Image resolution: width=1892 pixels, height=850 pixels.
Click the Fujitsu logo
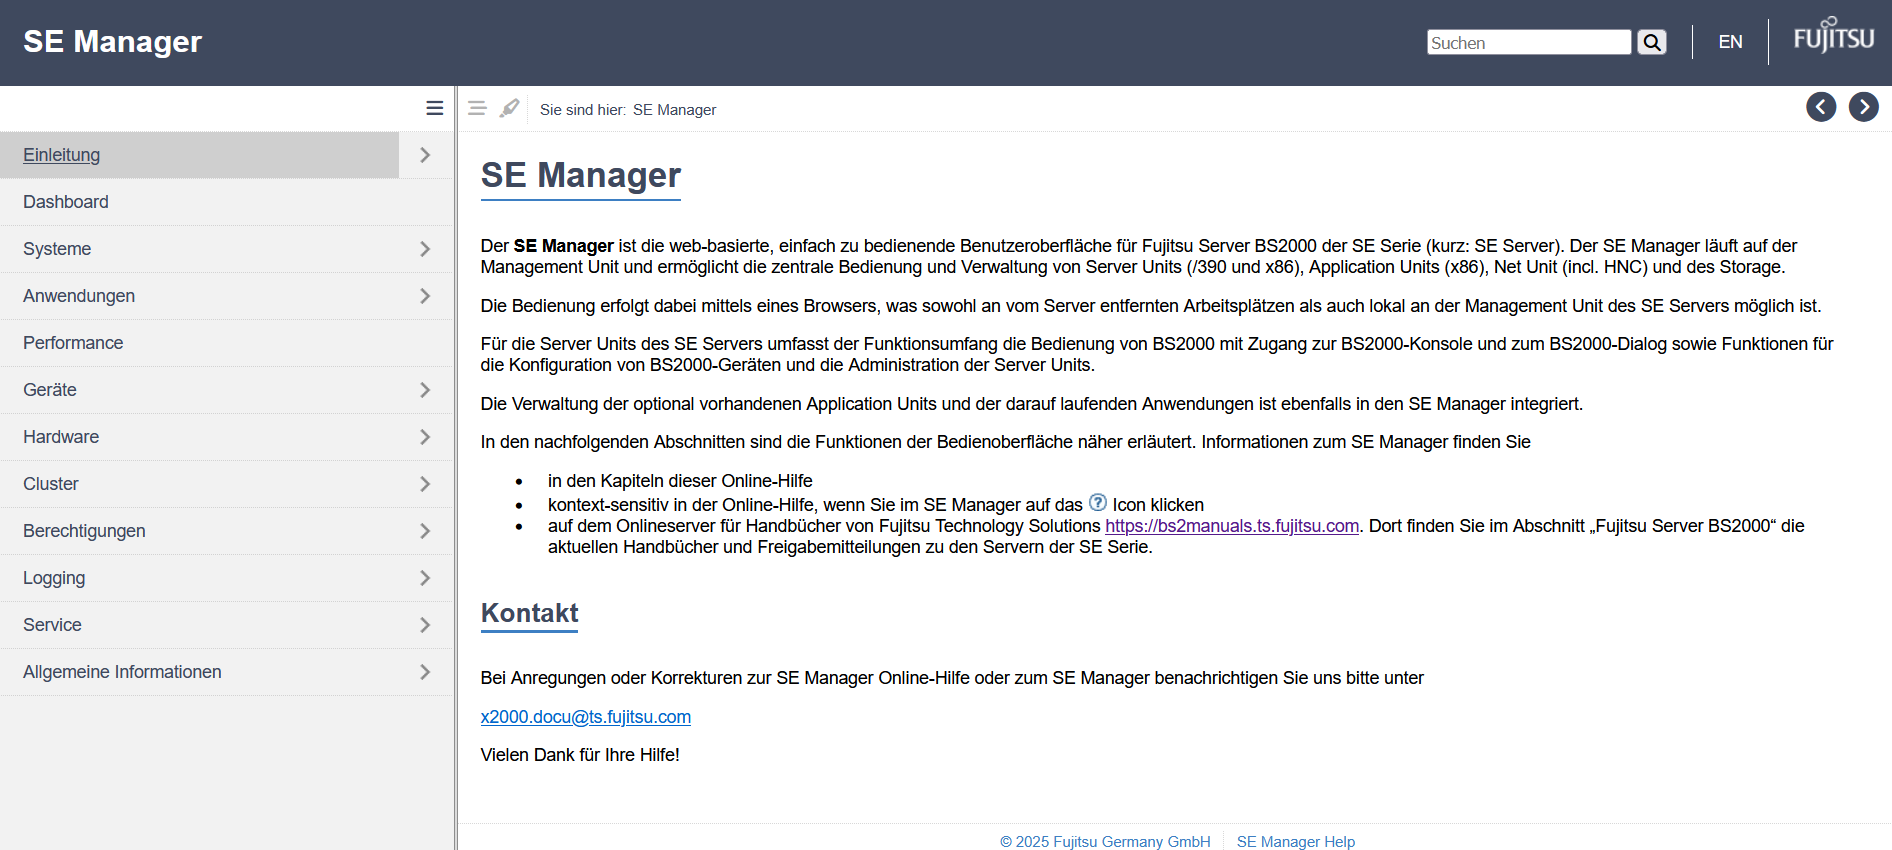coord(1833,37)
